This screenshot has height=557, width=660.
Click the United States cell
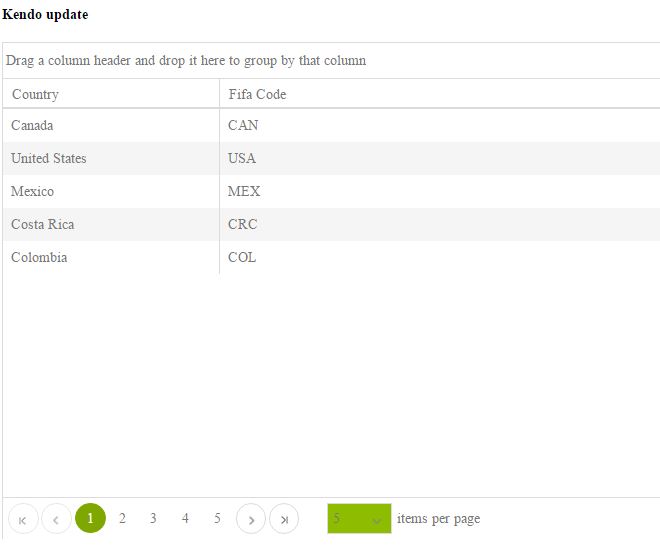pyautogui.click(x=49, y=158)
